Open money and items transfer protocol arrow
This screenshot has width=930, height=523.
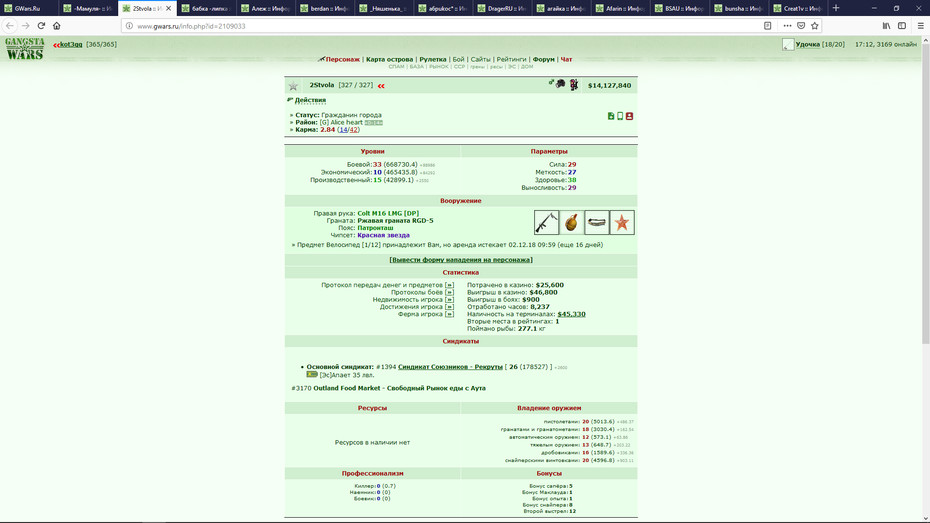click(x=449, y=285)
